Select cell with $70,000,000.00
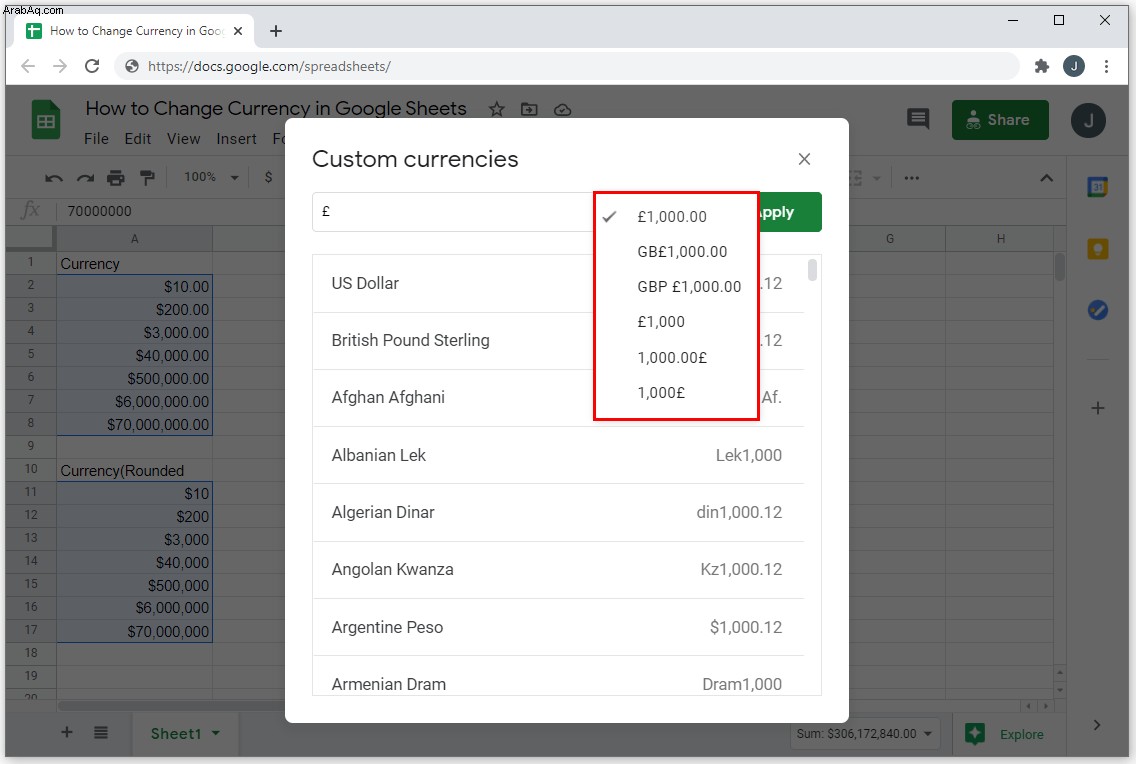This screenshot has width=1136, height=764. pyautogui.click(x=135, y=424)
